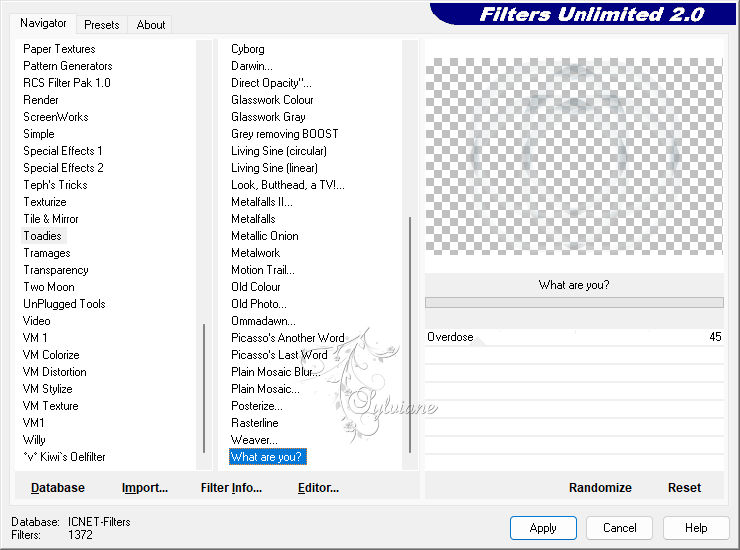Select the Rasterline filter

coord(254,423)
